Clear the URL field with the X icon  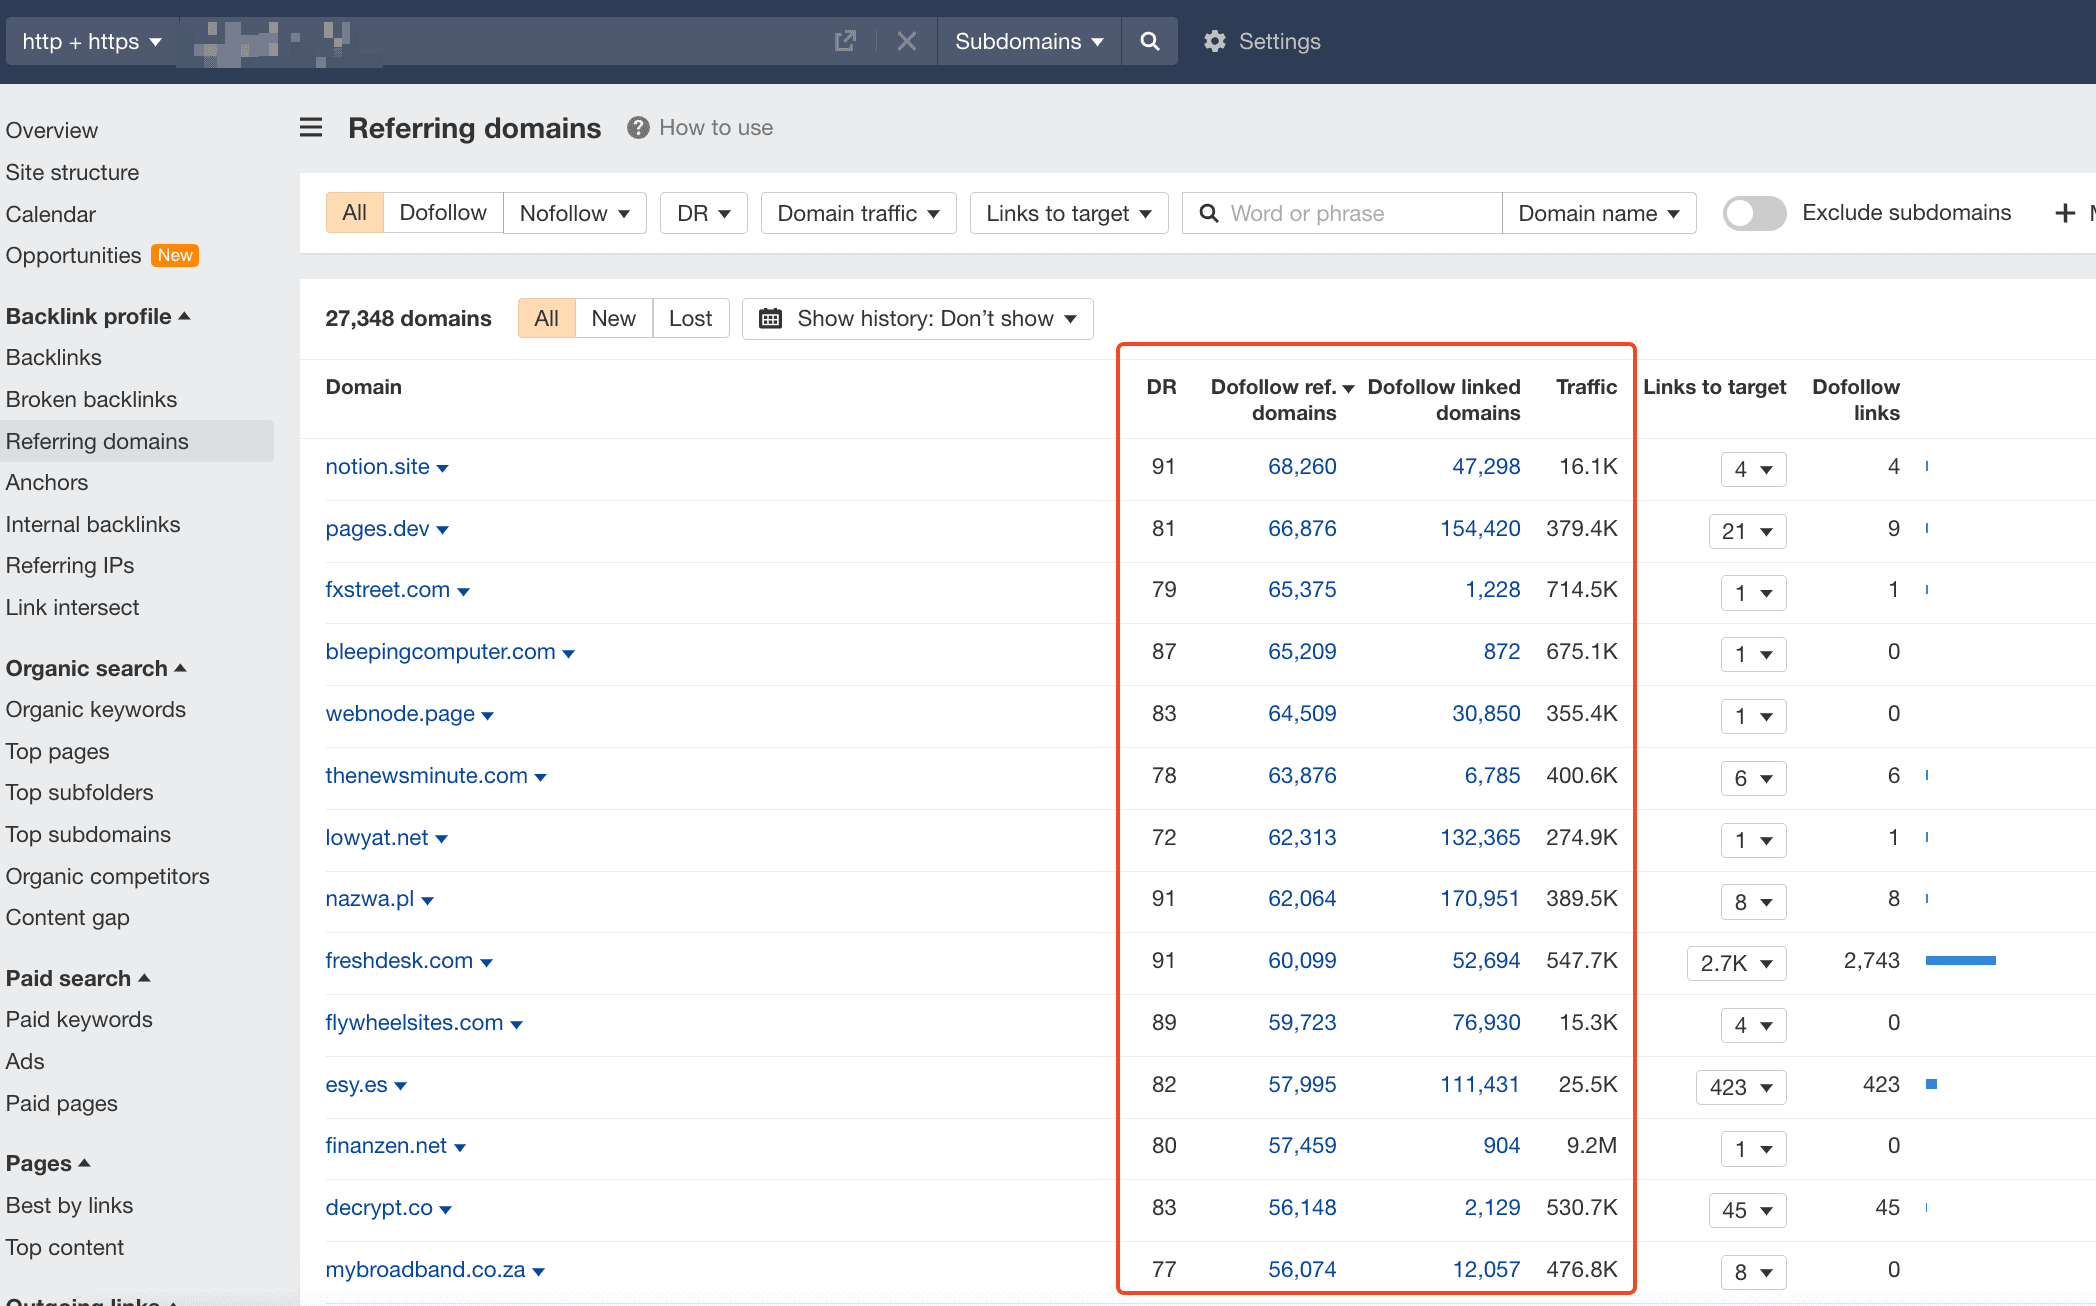pos(906,41)
